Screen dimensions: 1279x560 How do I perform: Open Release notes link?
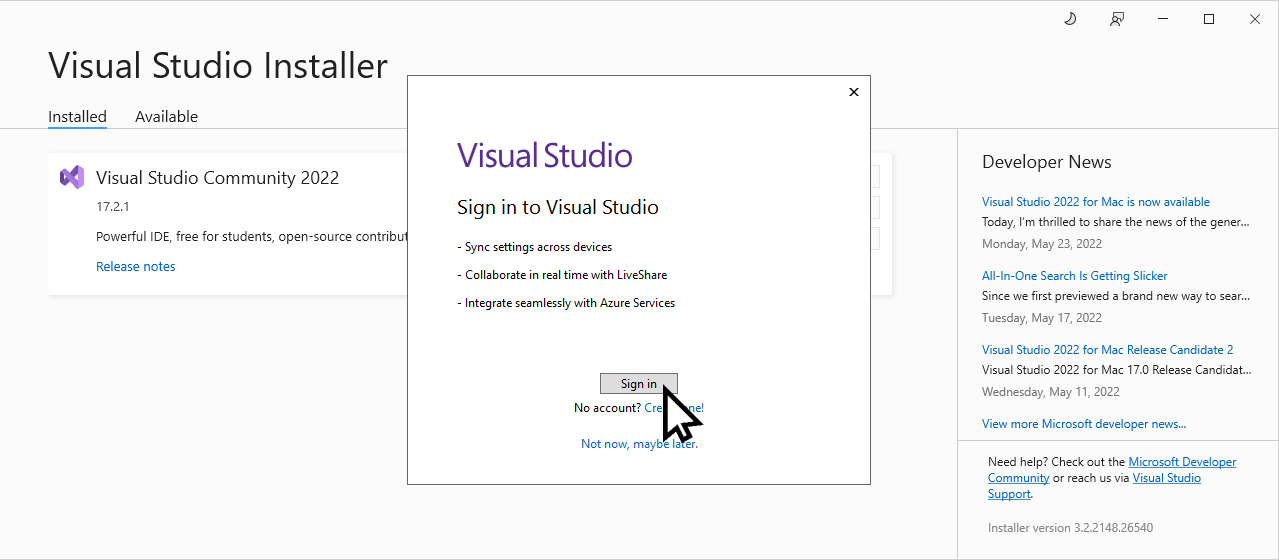click(136, 267)
